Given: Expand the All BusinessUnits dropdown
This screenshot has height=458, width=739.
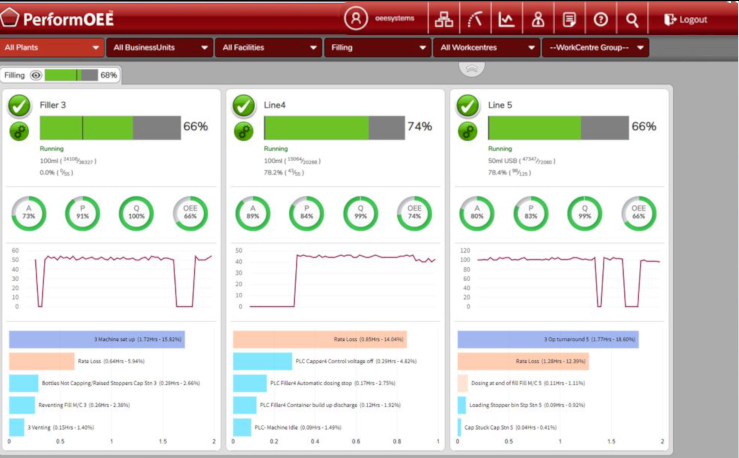Looking at the screenshot, I should [x=160, y=47].
